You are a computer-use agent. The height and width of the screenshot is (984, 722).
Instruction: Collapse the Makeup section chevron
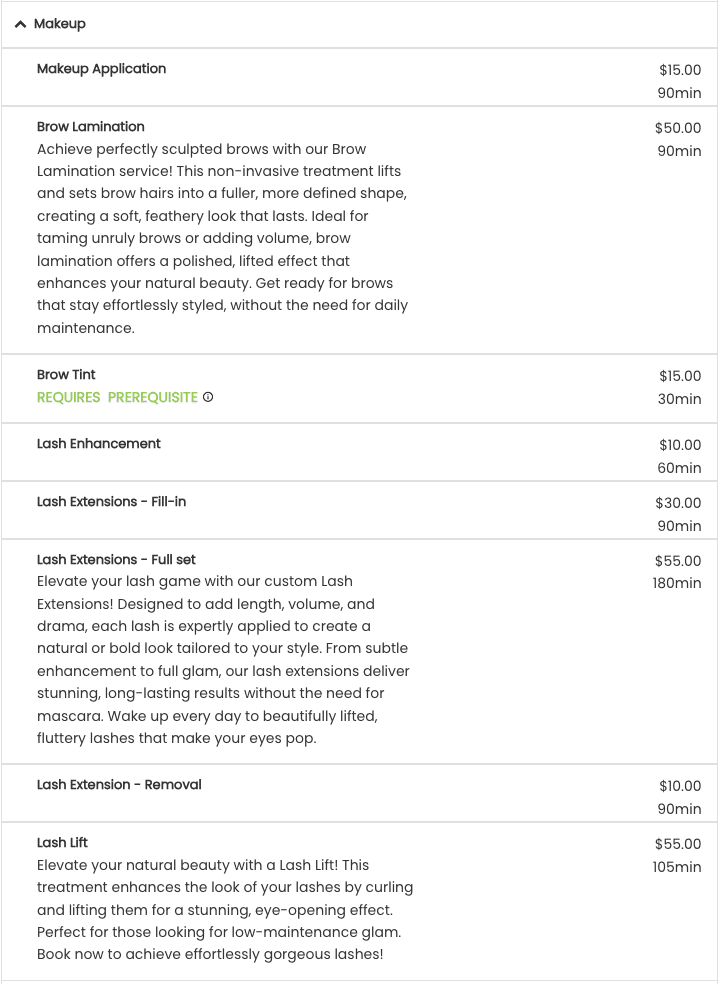[x=20, y=24]
